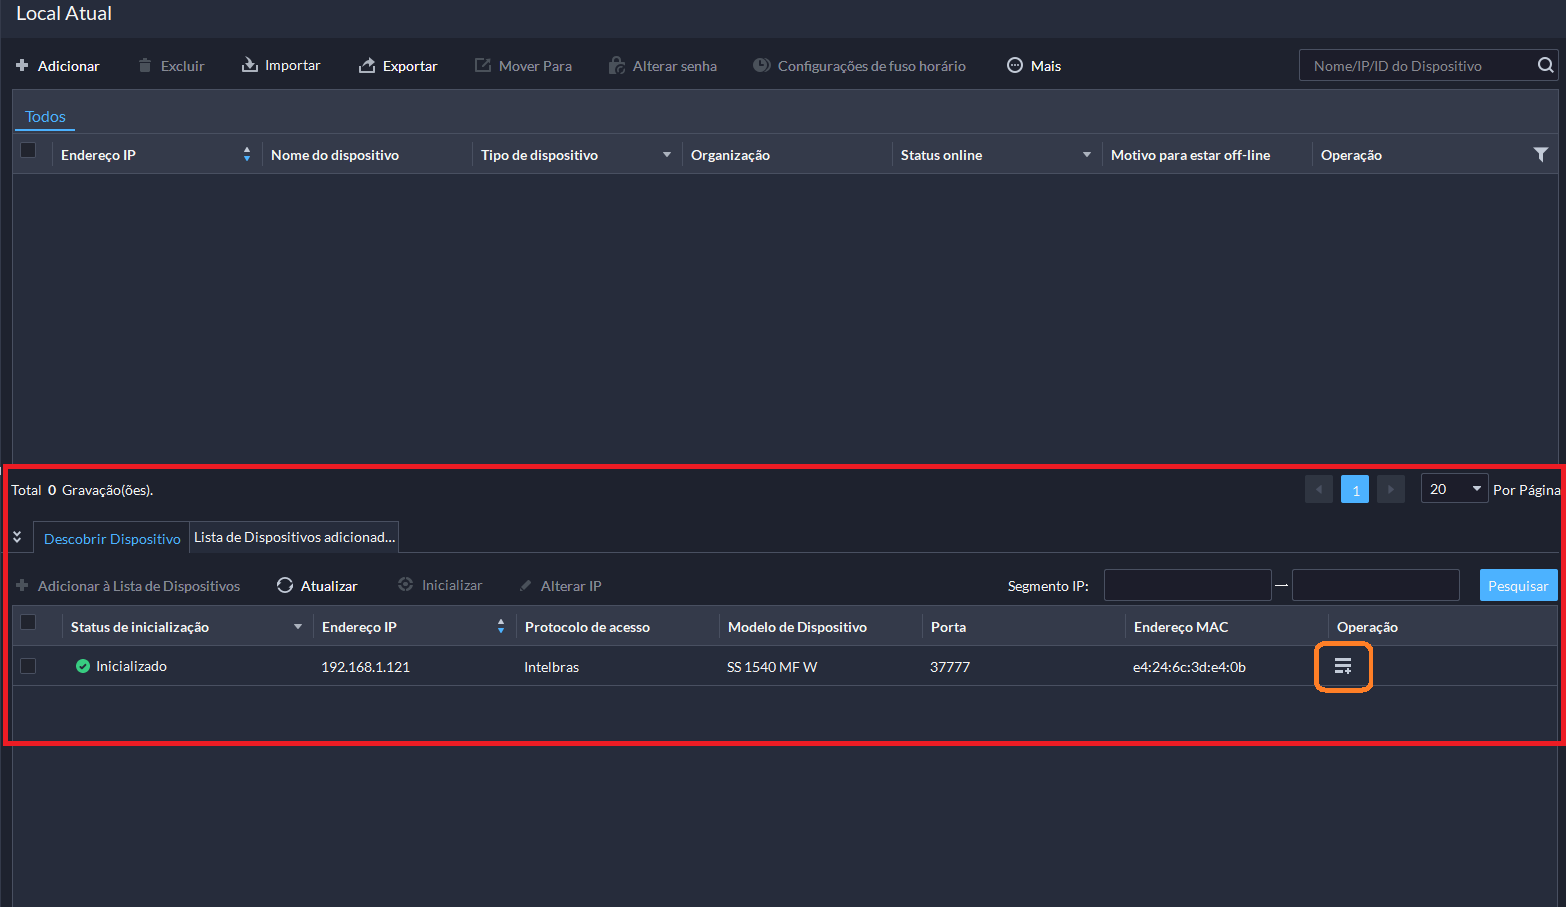Click the filter funnel icon
This screenshot has width=1566, height=907.
[x=1541, y=154]
